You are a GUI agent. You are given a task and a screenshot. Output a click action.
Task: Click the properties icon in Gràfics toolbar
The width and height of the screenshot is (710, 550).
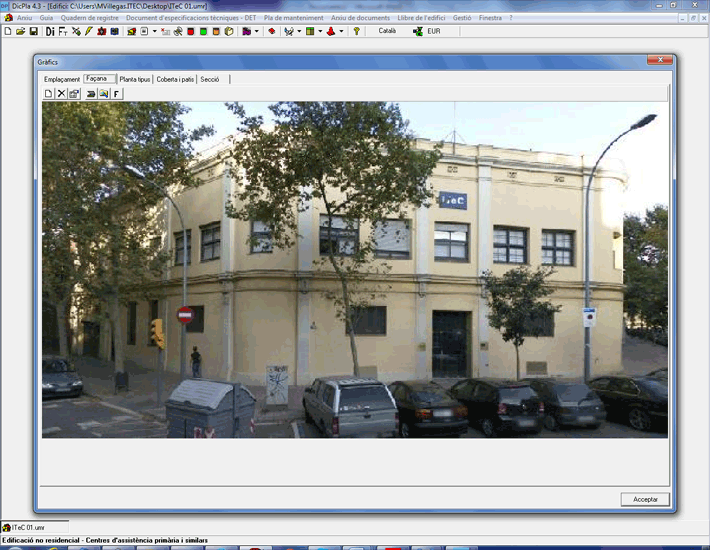pos(74,94)
